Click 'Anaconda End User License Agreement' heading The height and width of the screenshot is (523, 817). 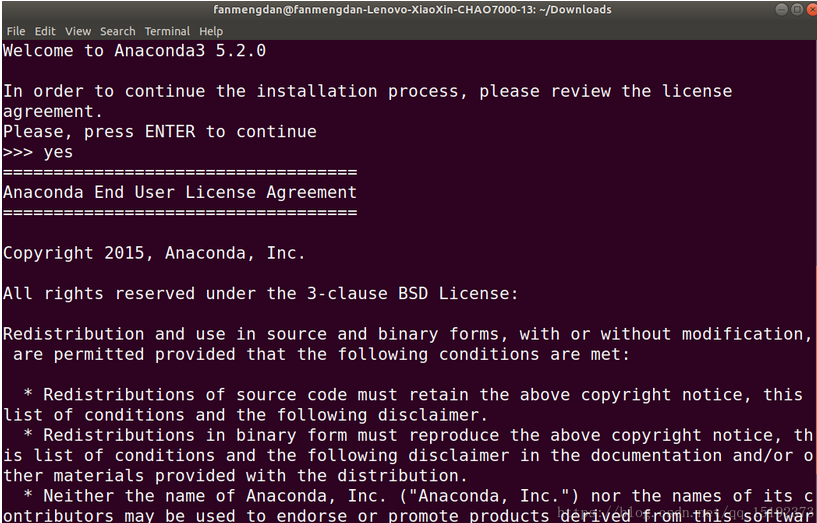point(180,192)
